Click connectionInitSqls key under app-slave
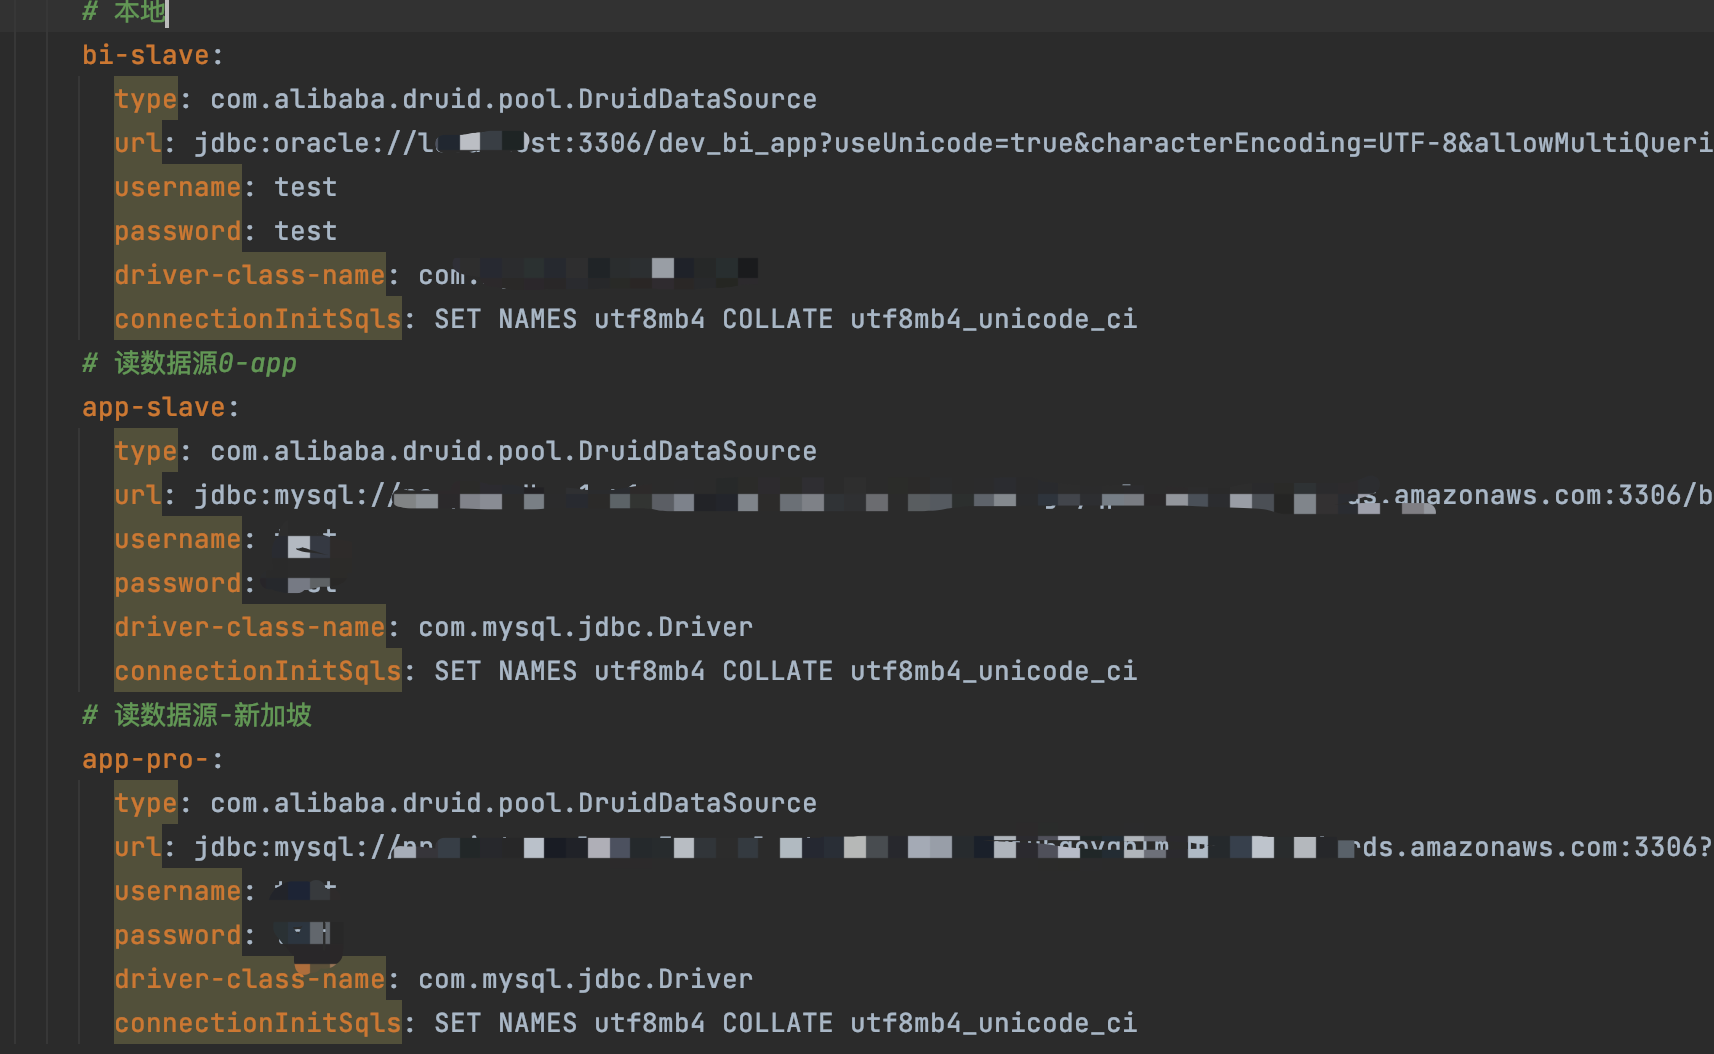Screen dimensions: 1714x1054 [x=258, y=671]
